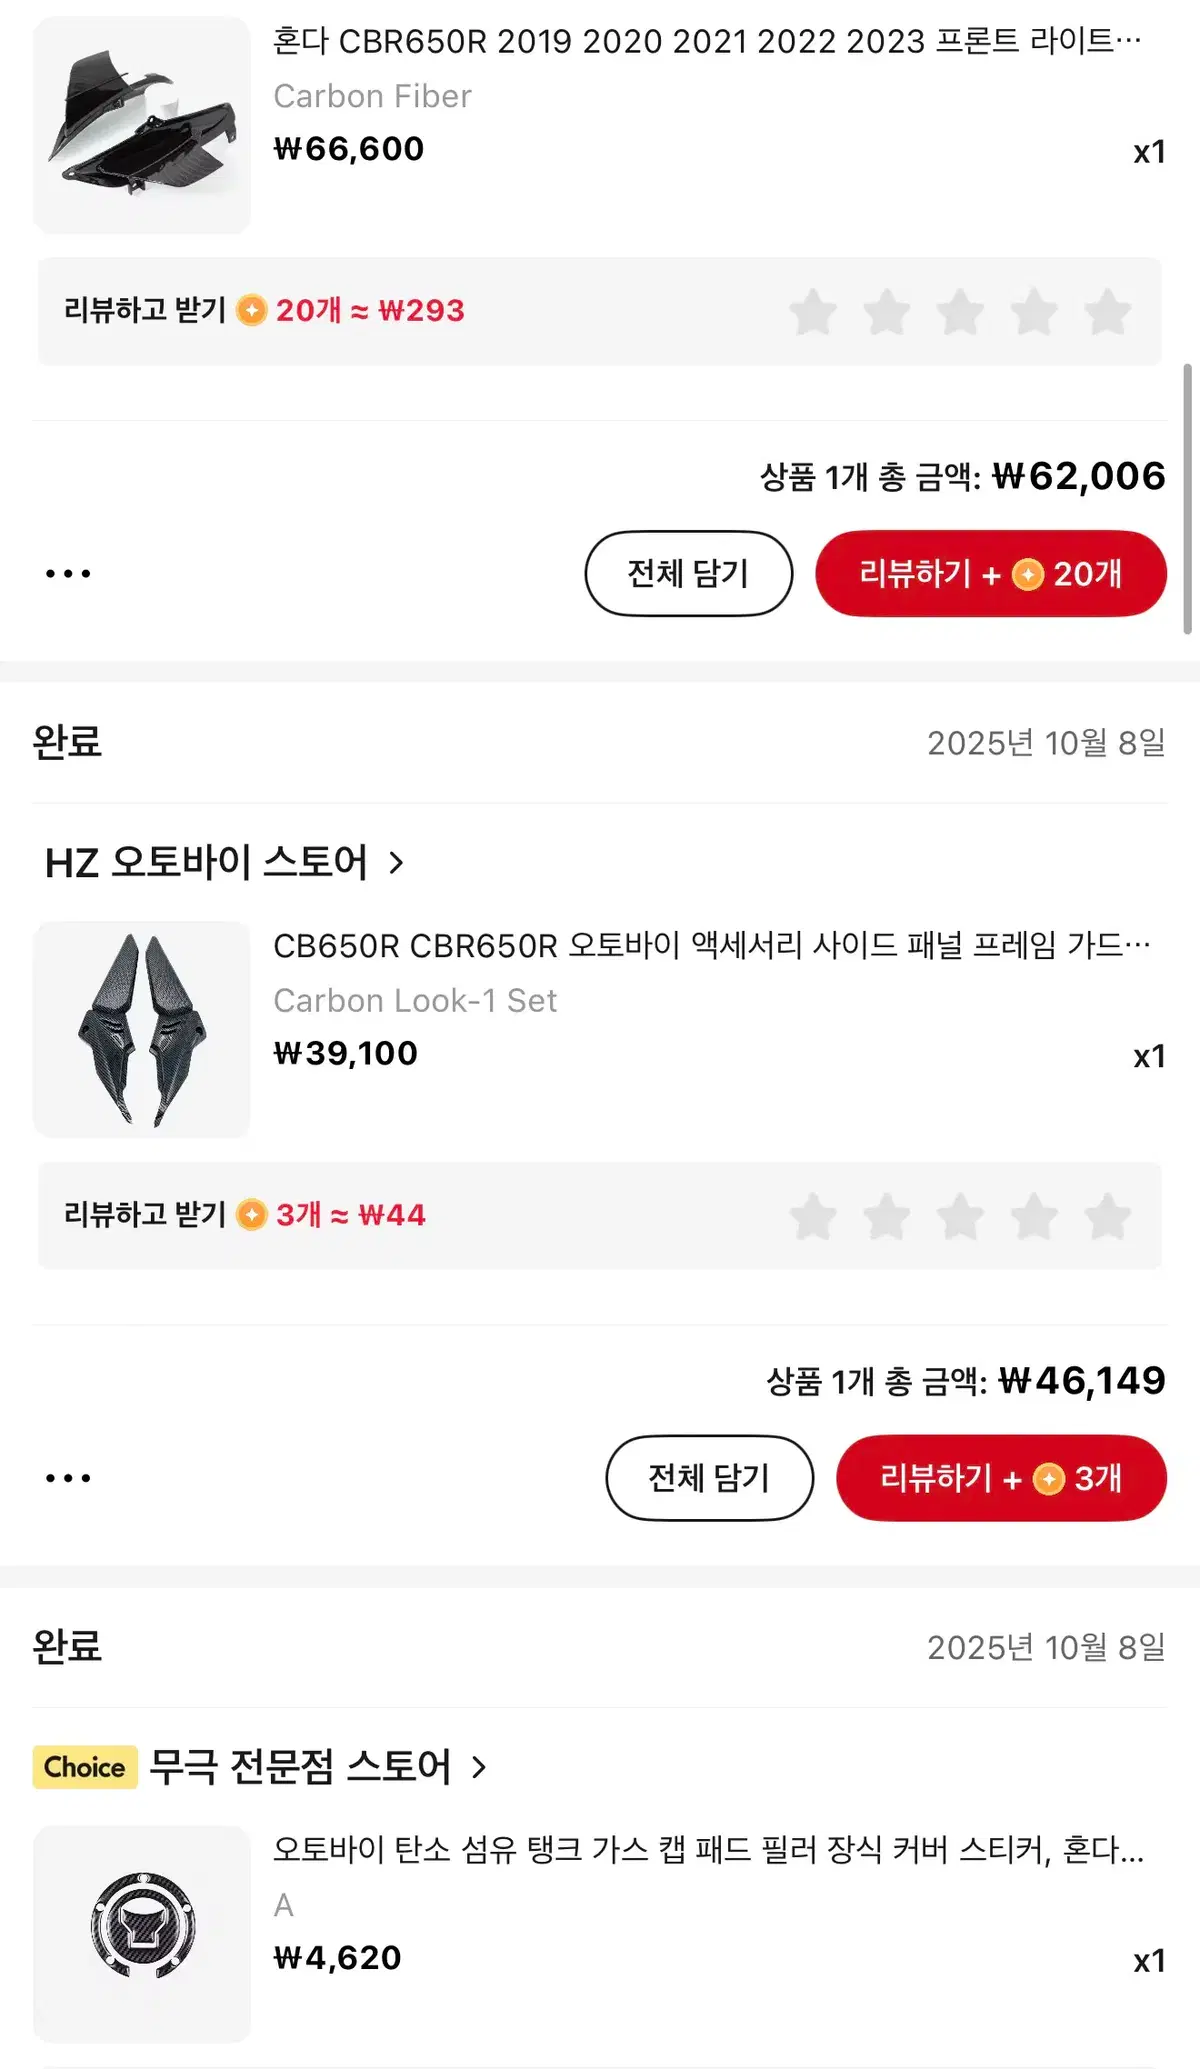Open more options for the ₩46,149 order

pyautogui.click(x=68, y=1478)
